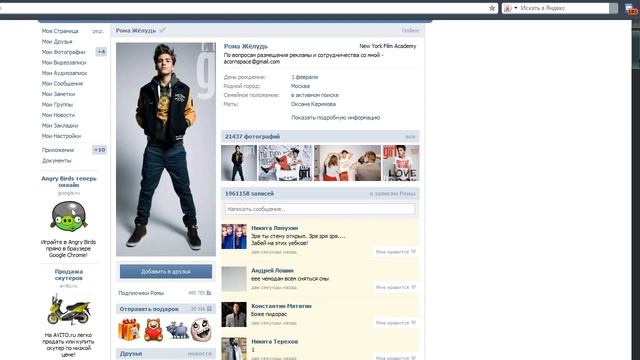The width and height of the screenshot is (640, 360).
Task: Open Мои Фотографии section
Action: tap(64, 52)
